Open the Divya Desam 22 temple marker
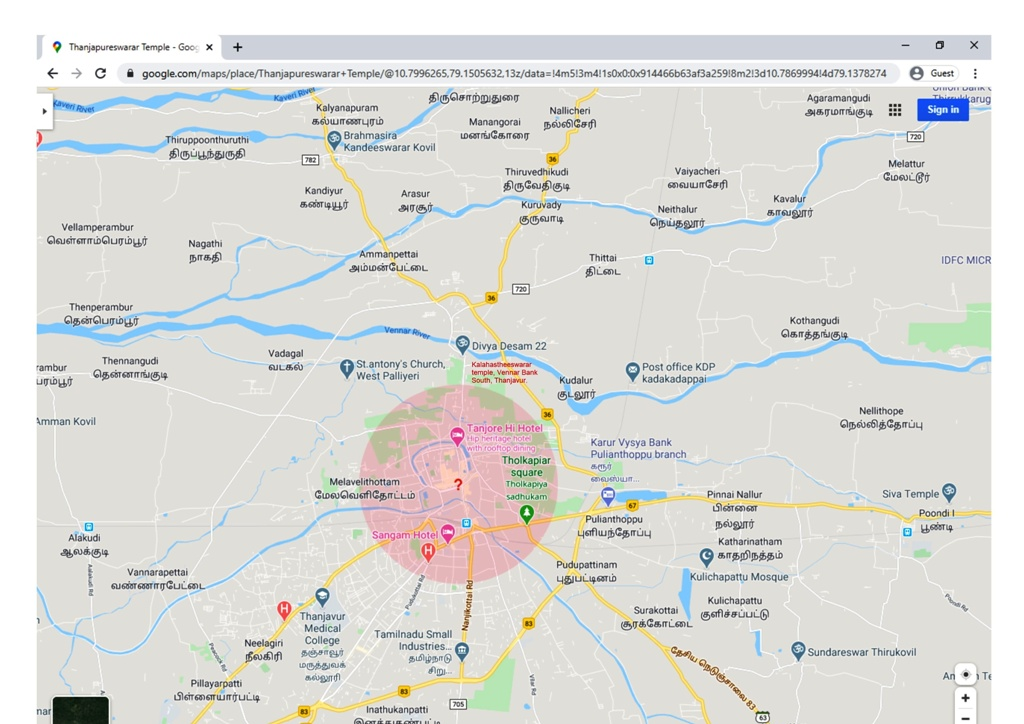The width and height of the screenshot is (1024, 724). click(462, 344)
